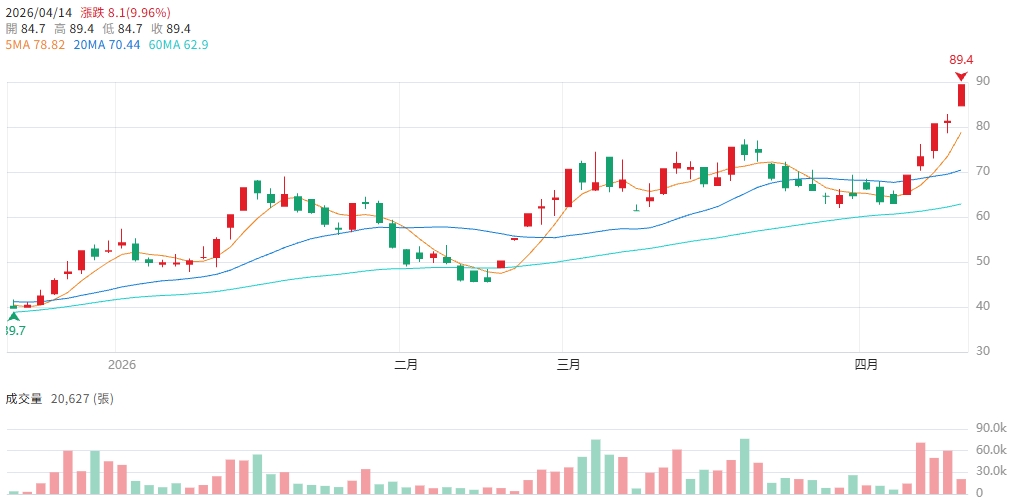Image resolution: width=1016 pixels, height=504 pixels.
Task: Toggle the 20MA legend line
Action: pyautogui.click(x=107, y=45)
